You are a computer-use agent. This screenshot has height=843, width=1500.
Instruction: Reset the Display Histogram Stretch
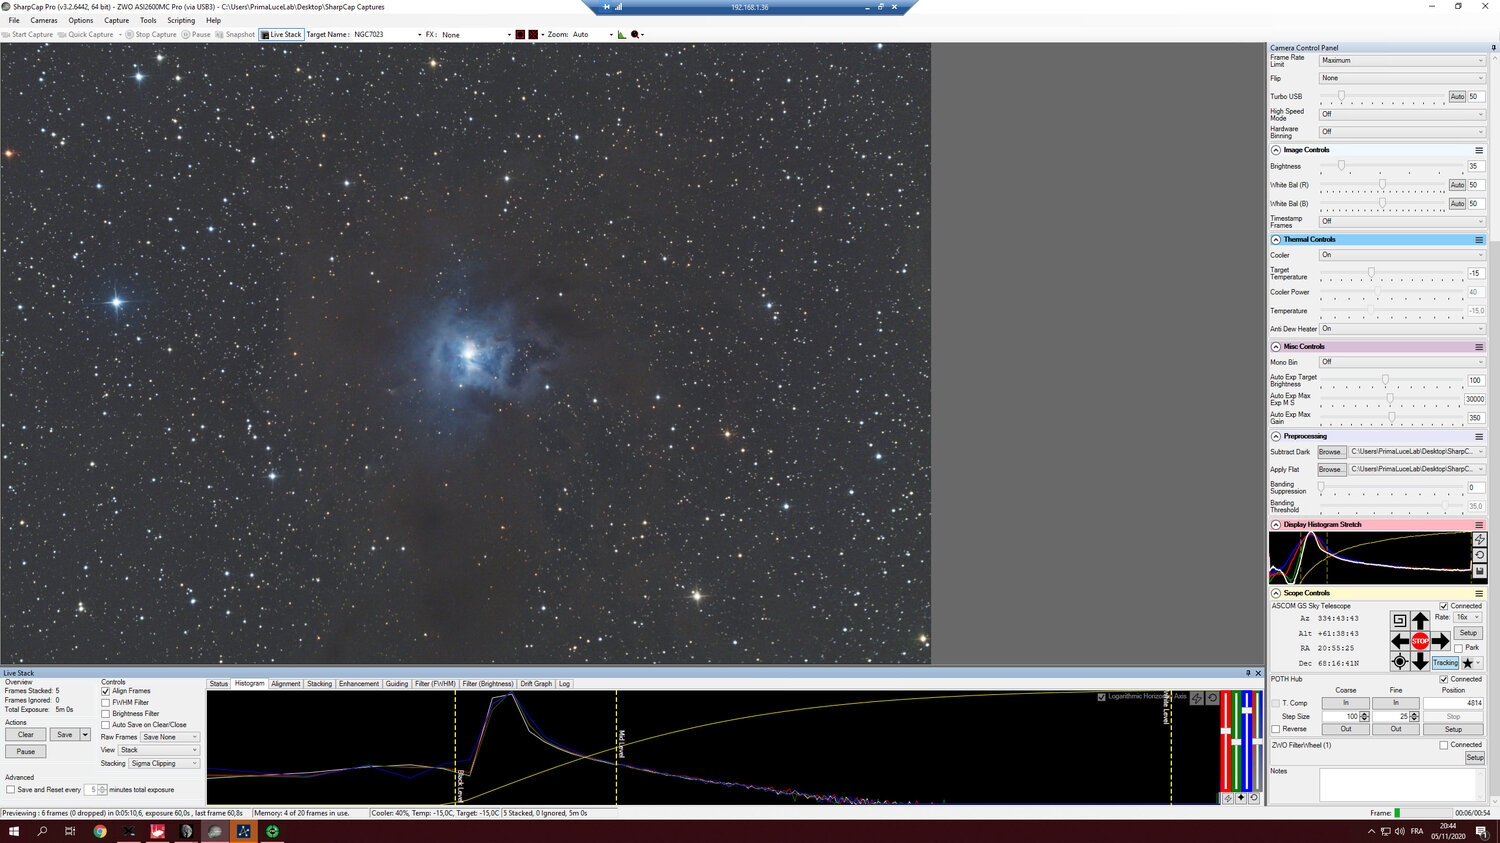point(1480,555)
